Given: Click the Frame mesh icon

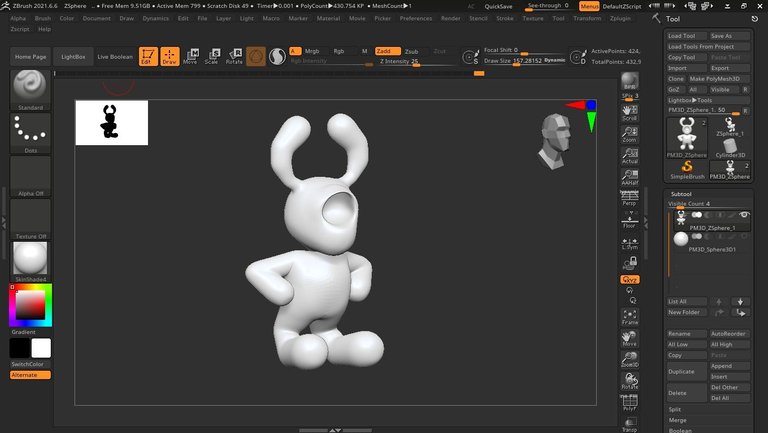Looking at the screenshot, I should point(629,317).
